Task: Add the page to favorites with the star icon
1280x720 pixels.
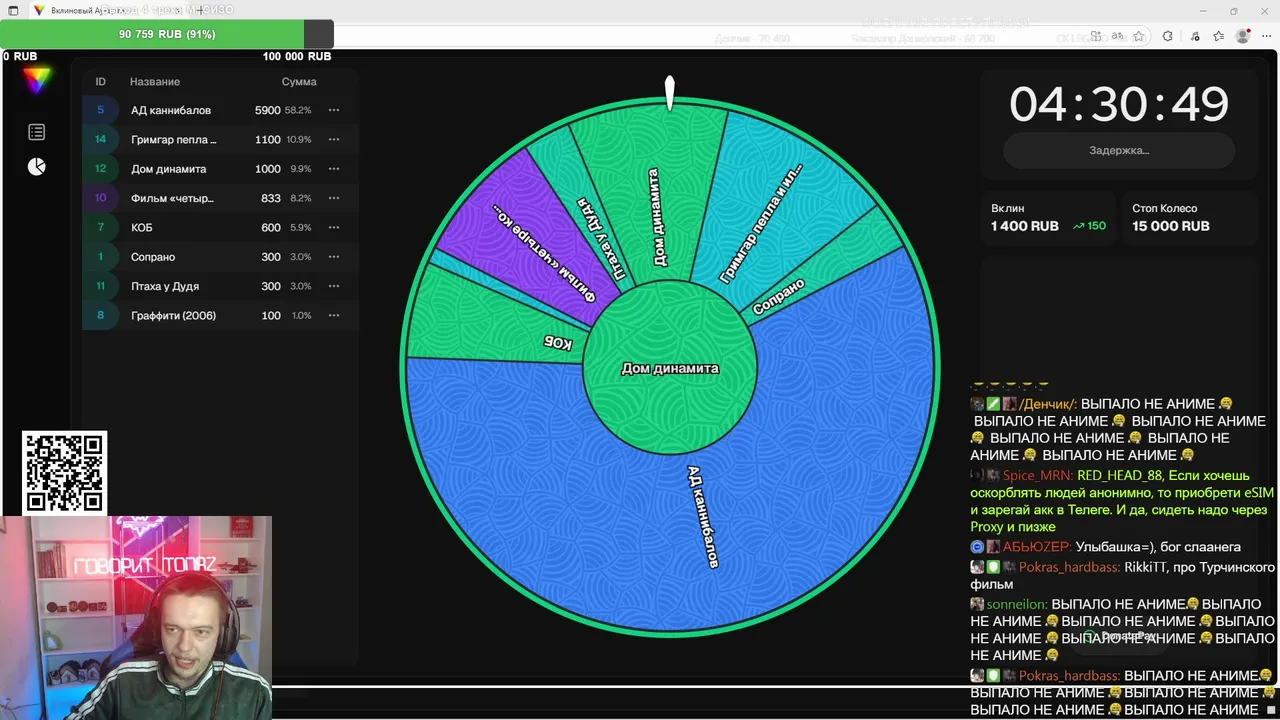Action: 1139,36
